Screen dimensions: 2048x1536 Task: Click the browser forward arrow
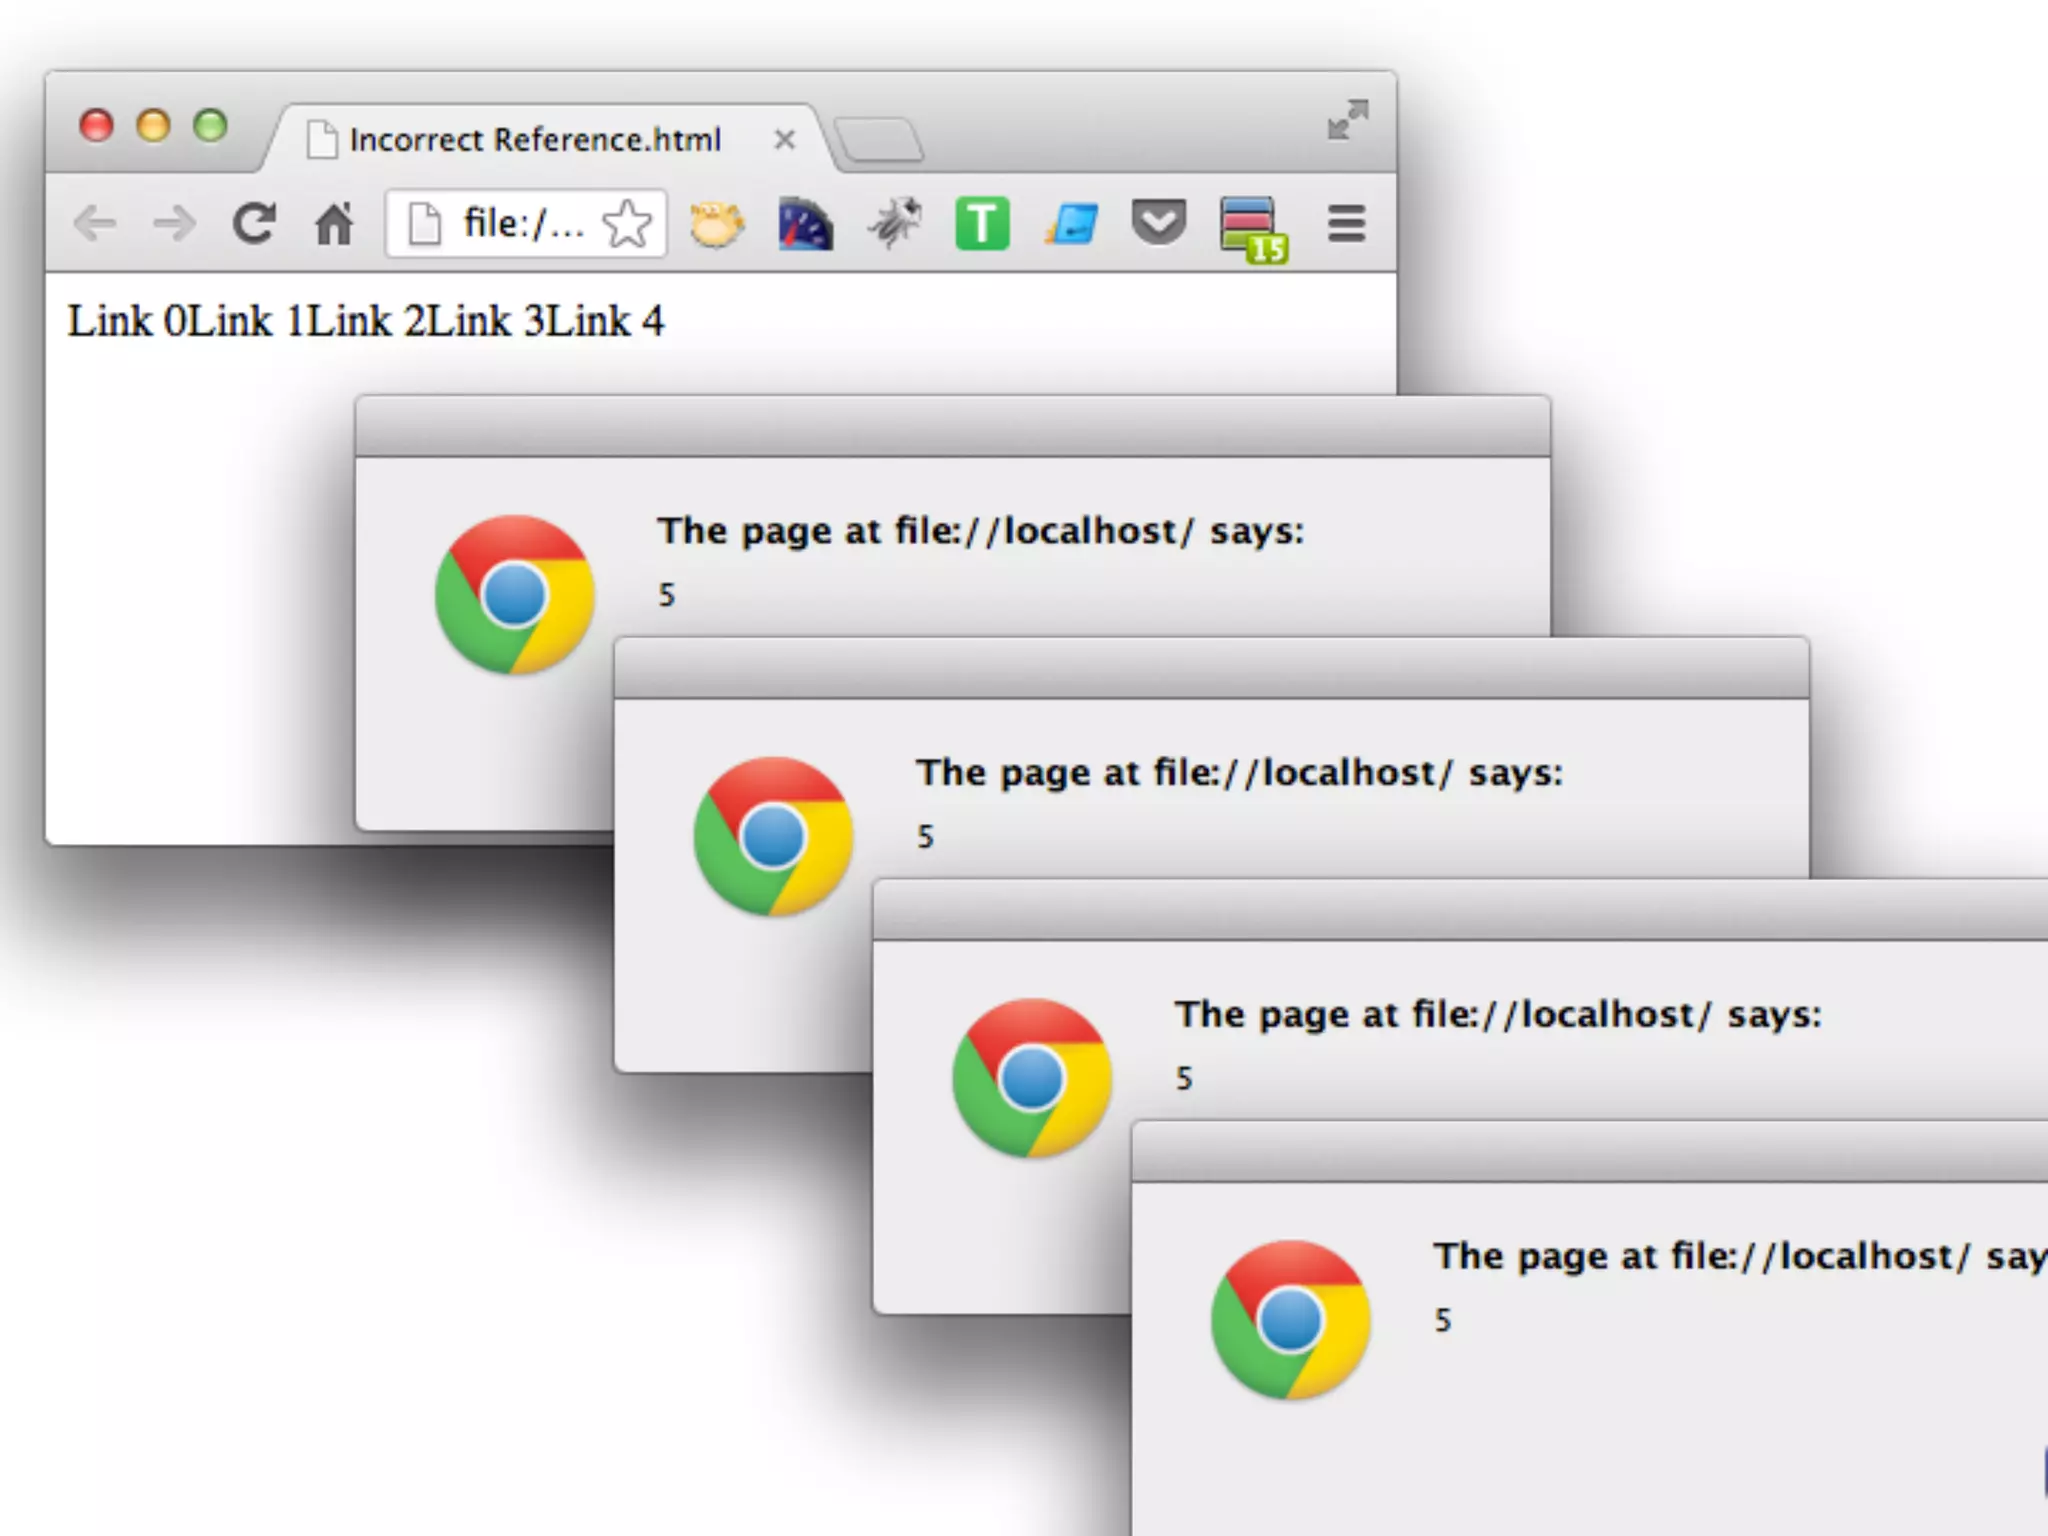tap(174, 223)
